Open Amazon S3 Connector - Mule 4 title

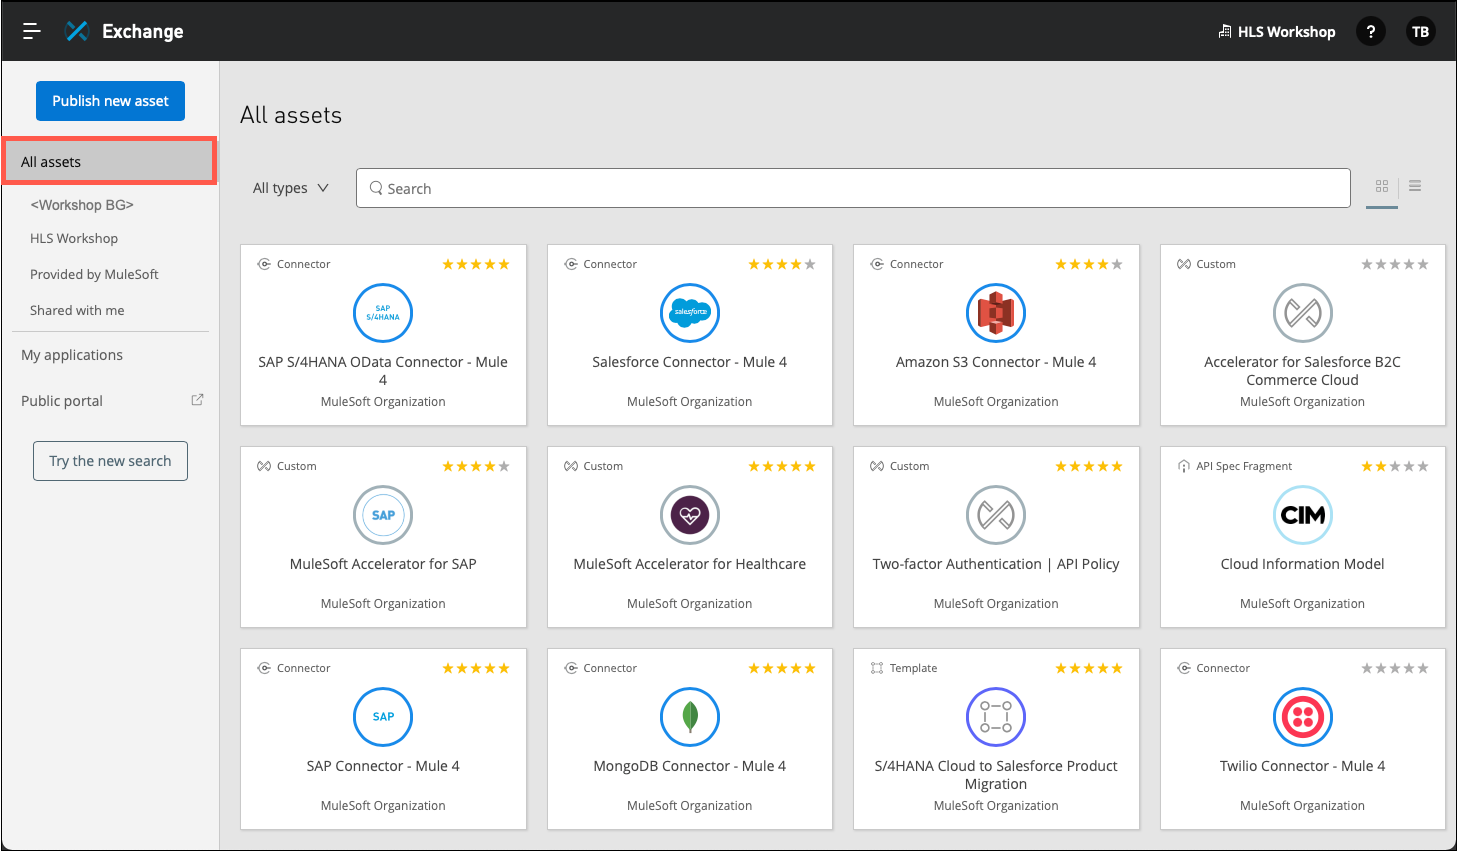[x=996, y=362]
